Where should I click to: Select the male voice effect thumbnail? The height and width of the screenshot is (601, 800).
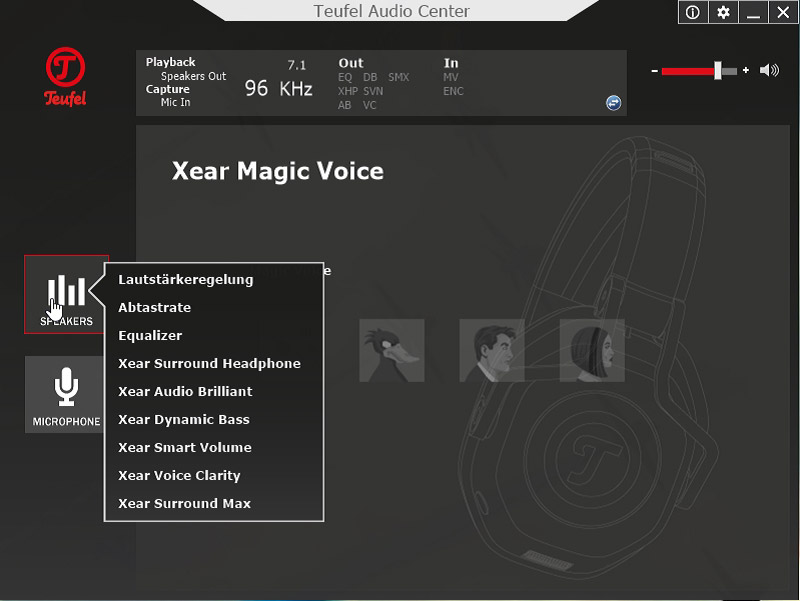(x=492, y=350)
